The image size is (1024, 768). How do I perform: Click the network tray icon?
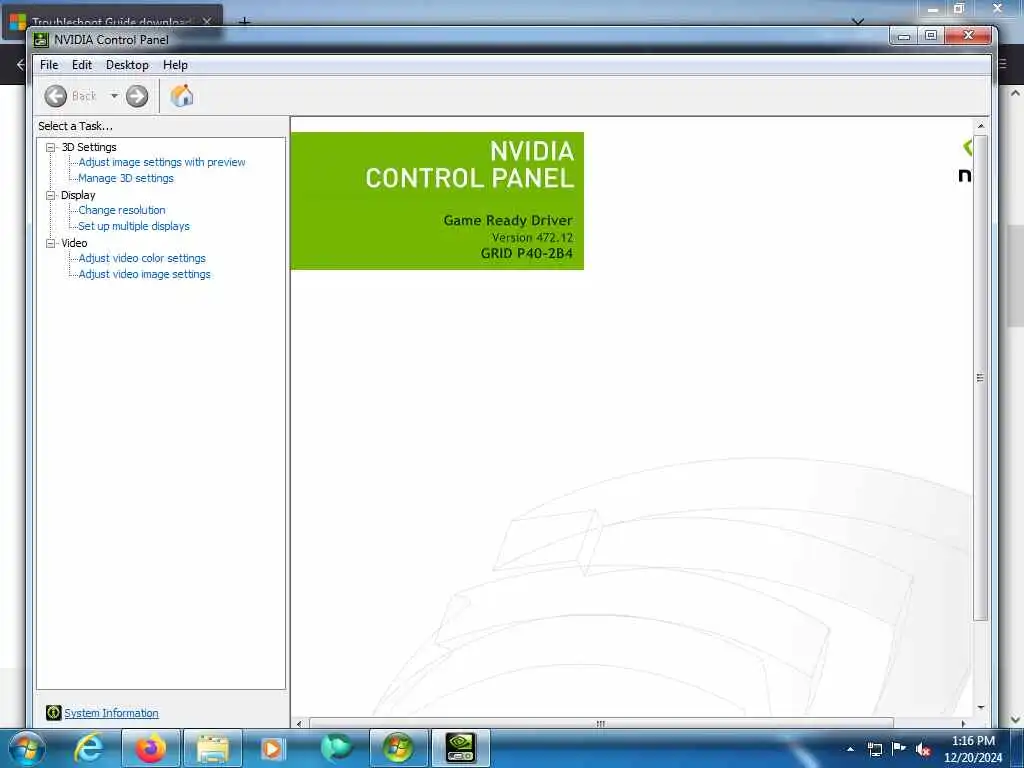875,749
